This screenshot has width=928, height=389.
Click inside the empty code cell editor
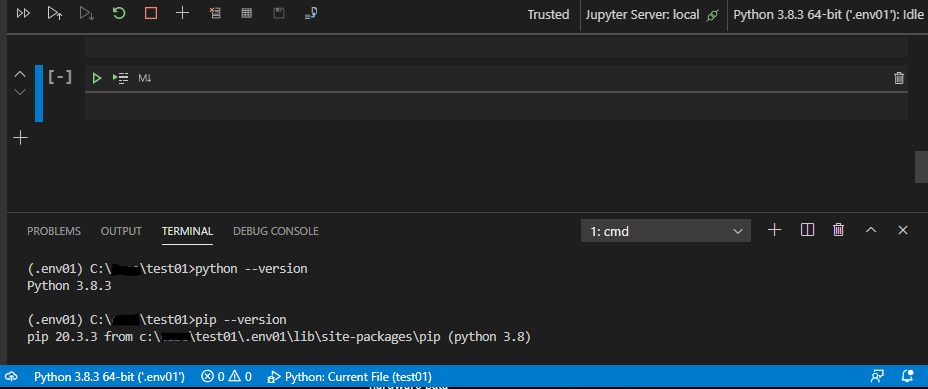pyautogui.click(x=496, y=107)
